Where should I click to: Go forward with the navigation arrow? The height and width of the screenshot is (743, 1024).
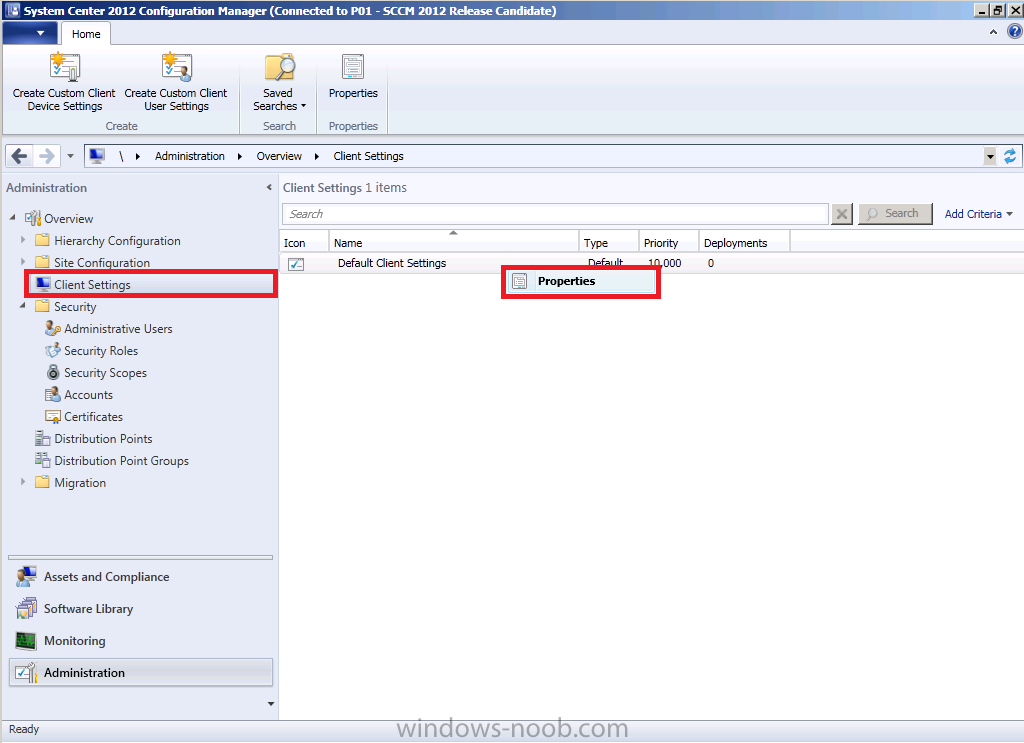pyautogui.click(x=47, y=156)
